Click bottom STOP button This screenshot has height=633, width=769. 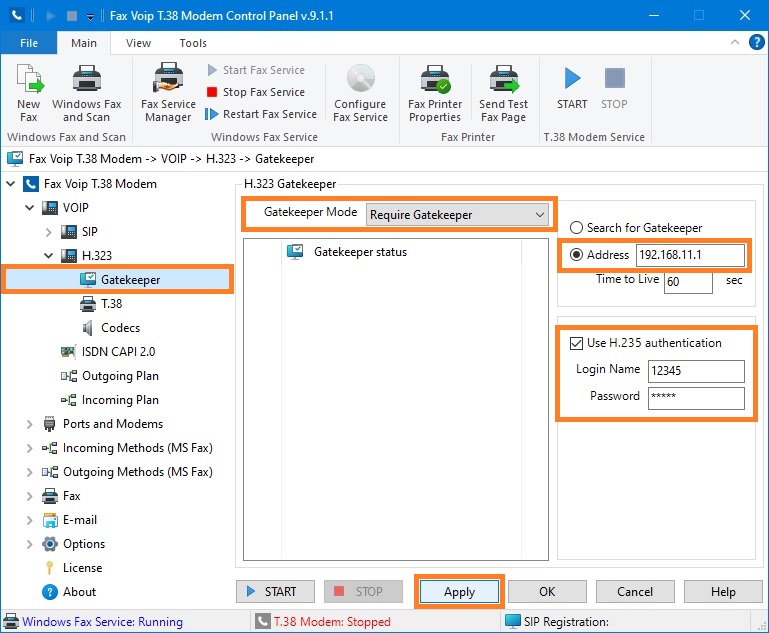coord(363,592)
